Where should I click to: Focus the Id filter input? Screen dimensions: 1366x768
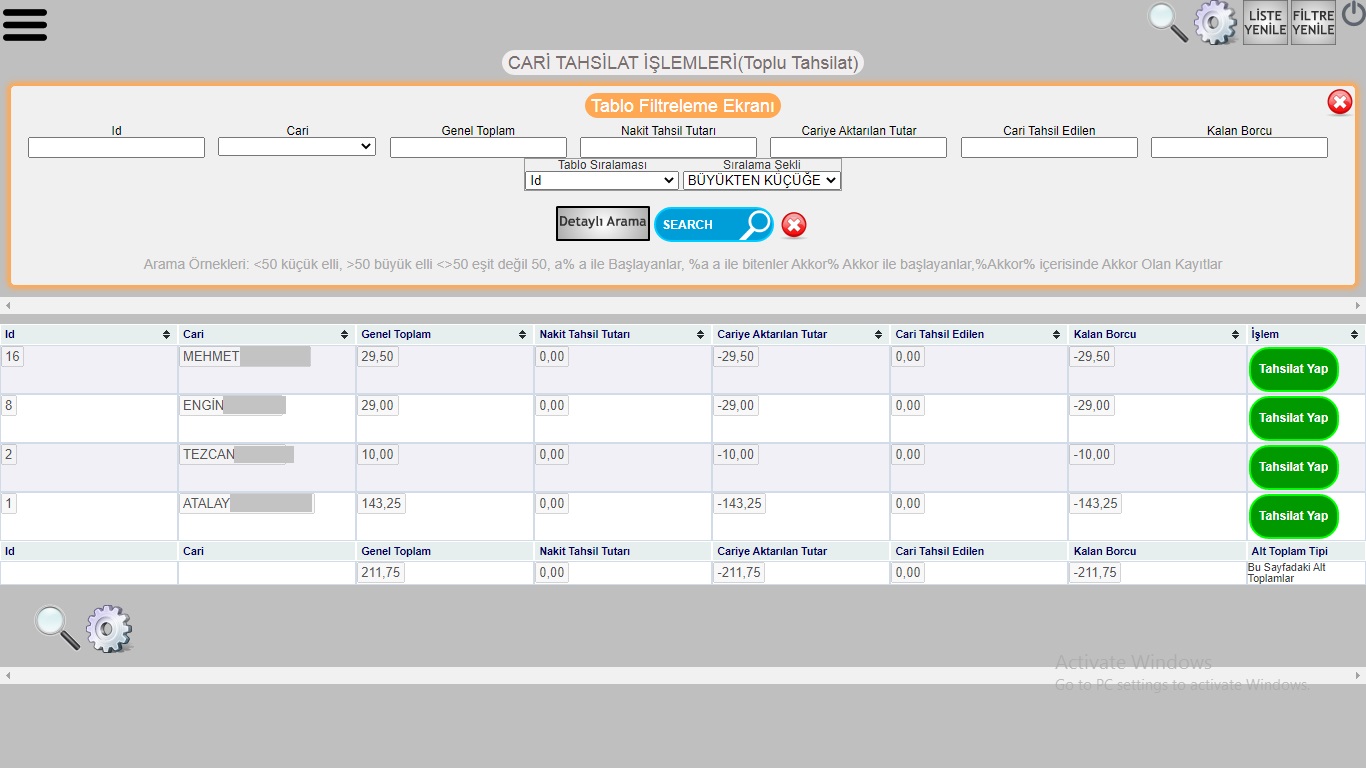[116, 147]
